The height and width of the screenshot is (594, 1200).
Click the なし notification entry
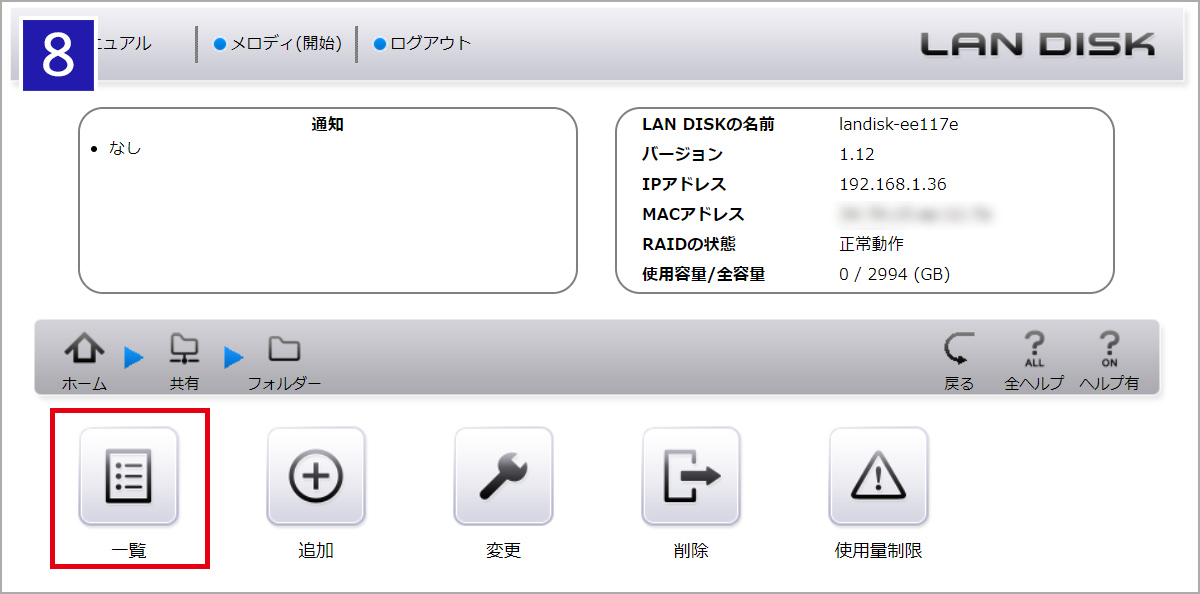(125, 149)
